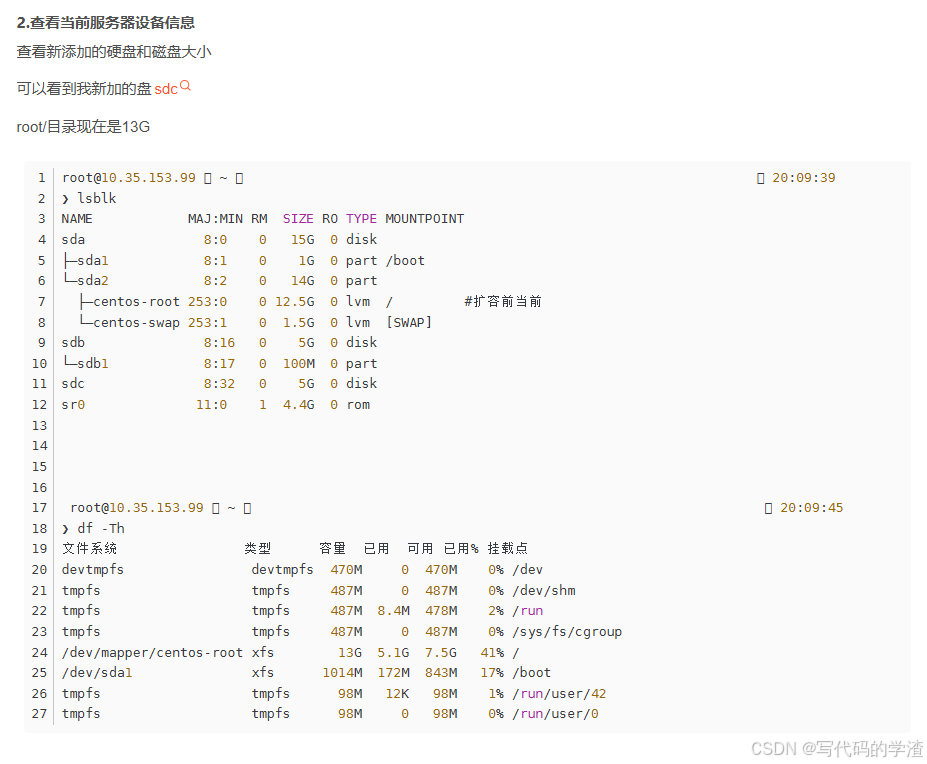Click the 挂载点 column header
Screen dimensions: 927x764
click(x=508, y=549)
